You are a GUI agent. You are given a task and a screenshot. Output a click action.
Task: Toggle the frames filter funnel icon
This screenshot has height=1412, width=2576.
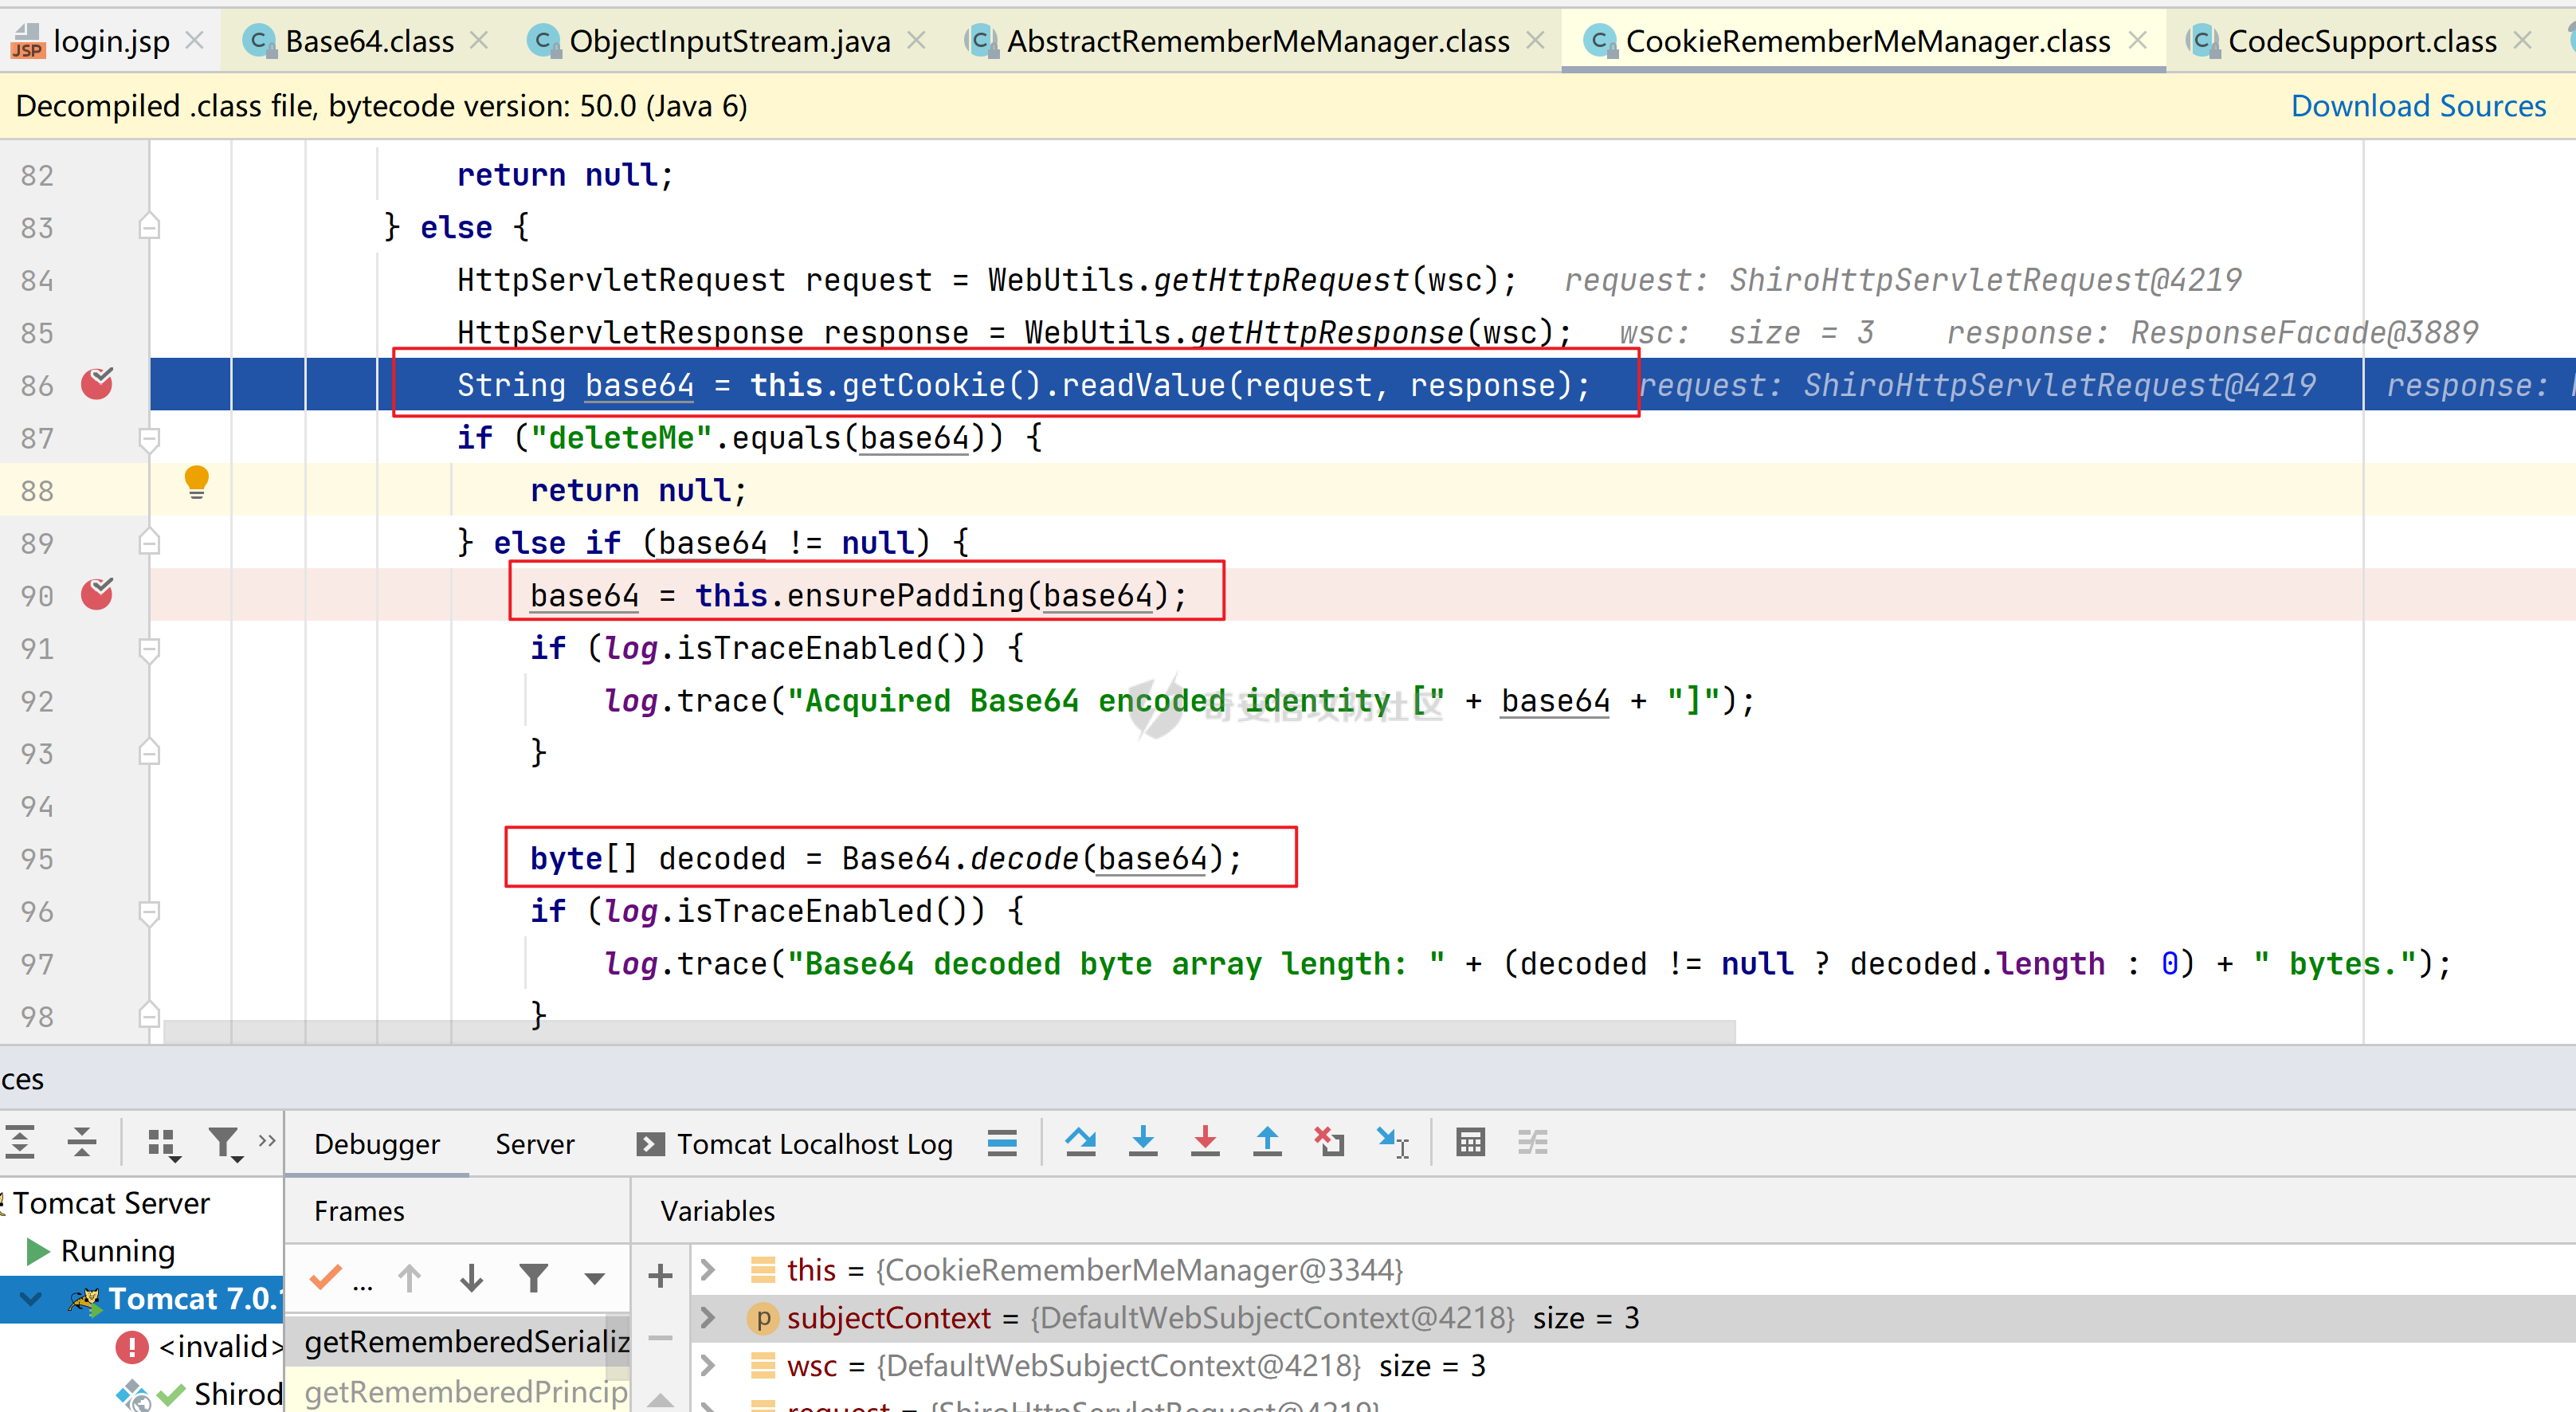[x=534, y=1277]
